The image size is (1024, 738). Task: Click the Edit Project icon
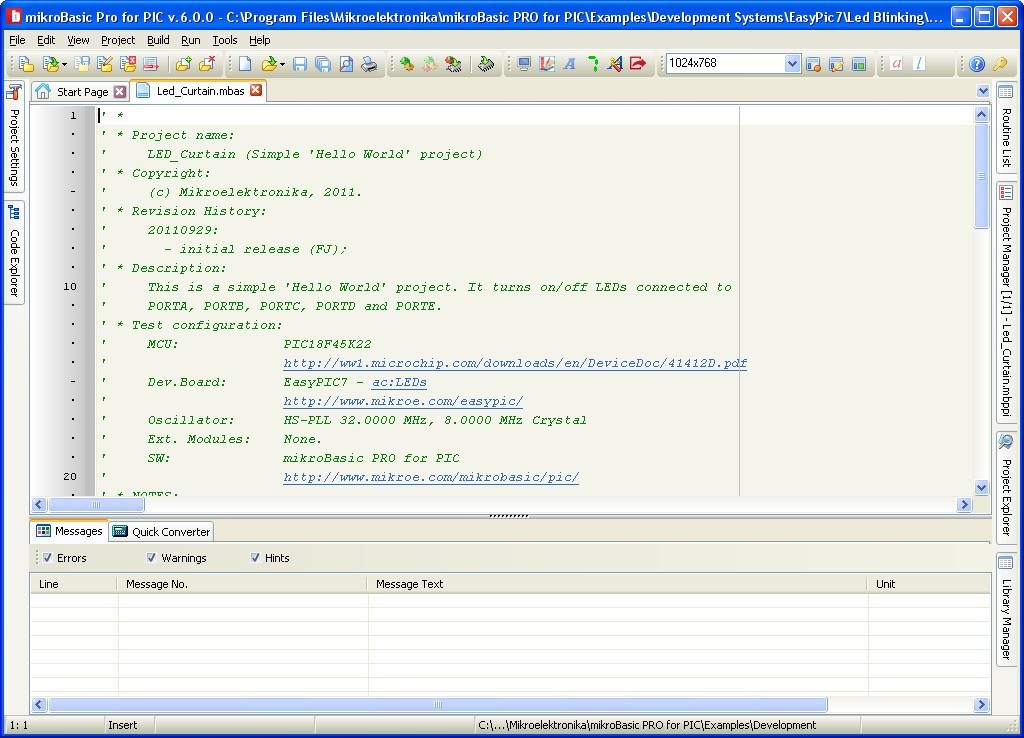[104, 63]
